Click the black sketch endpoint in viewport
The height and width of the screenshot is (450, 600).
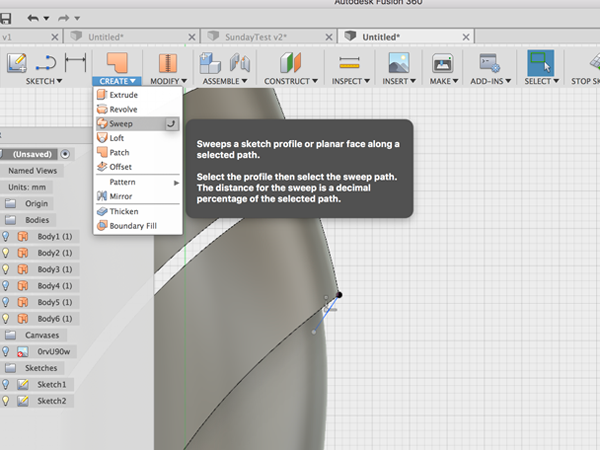[x=339, y=295]
